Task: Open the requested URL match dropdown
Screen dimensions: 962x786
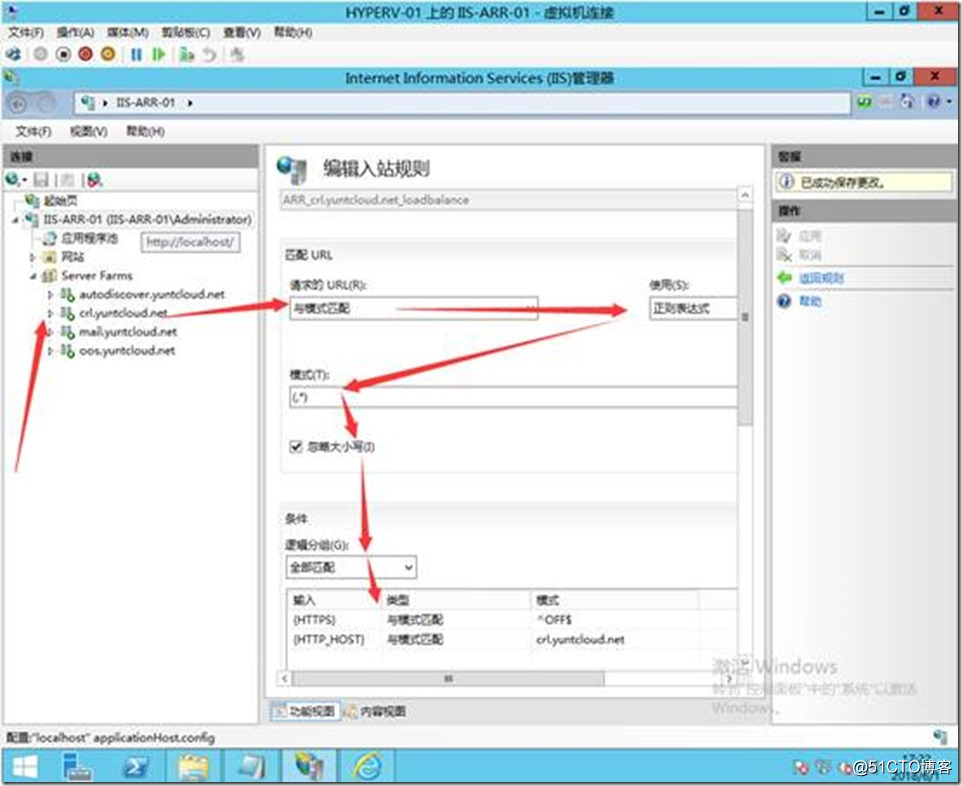Action: click(414, 308)
